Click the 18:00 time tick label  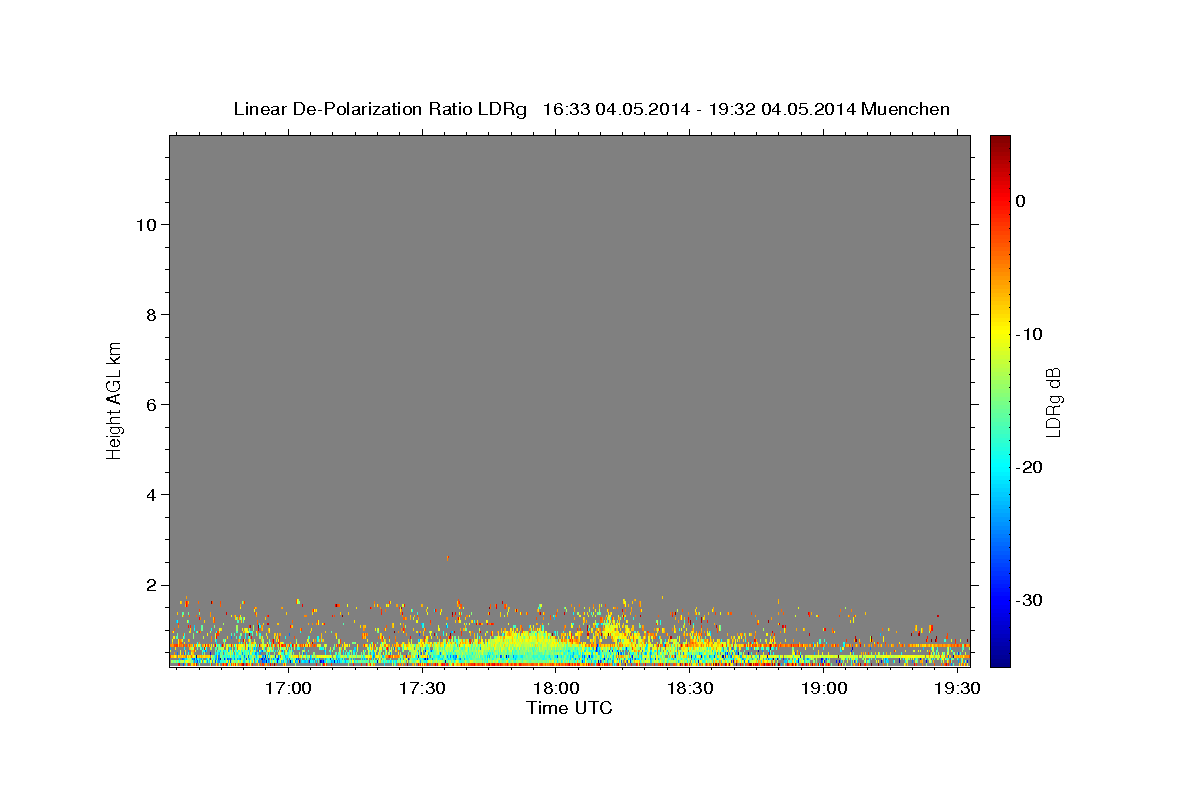click(556, 689)
